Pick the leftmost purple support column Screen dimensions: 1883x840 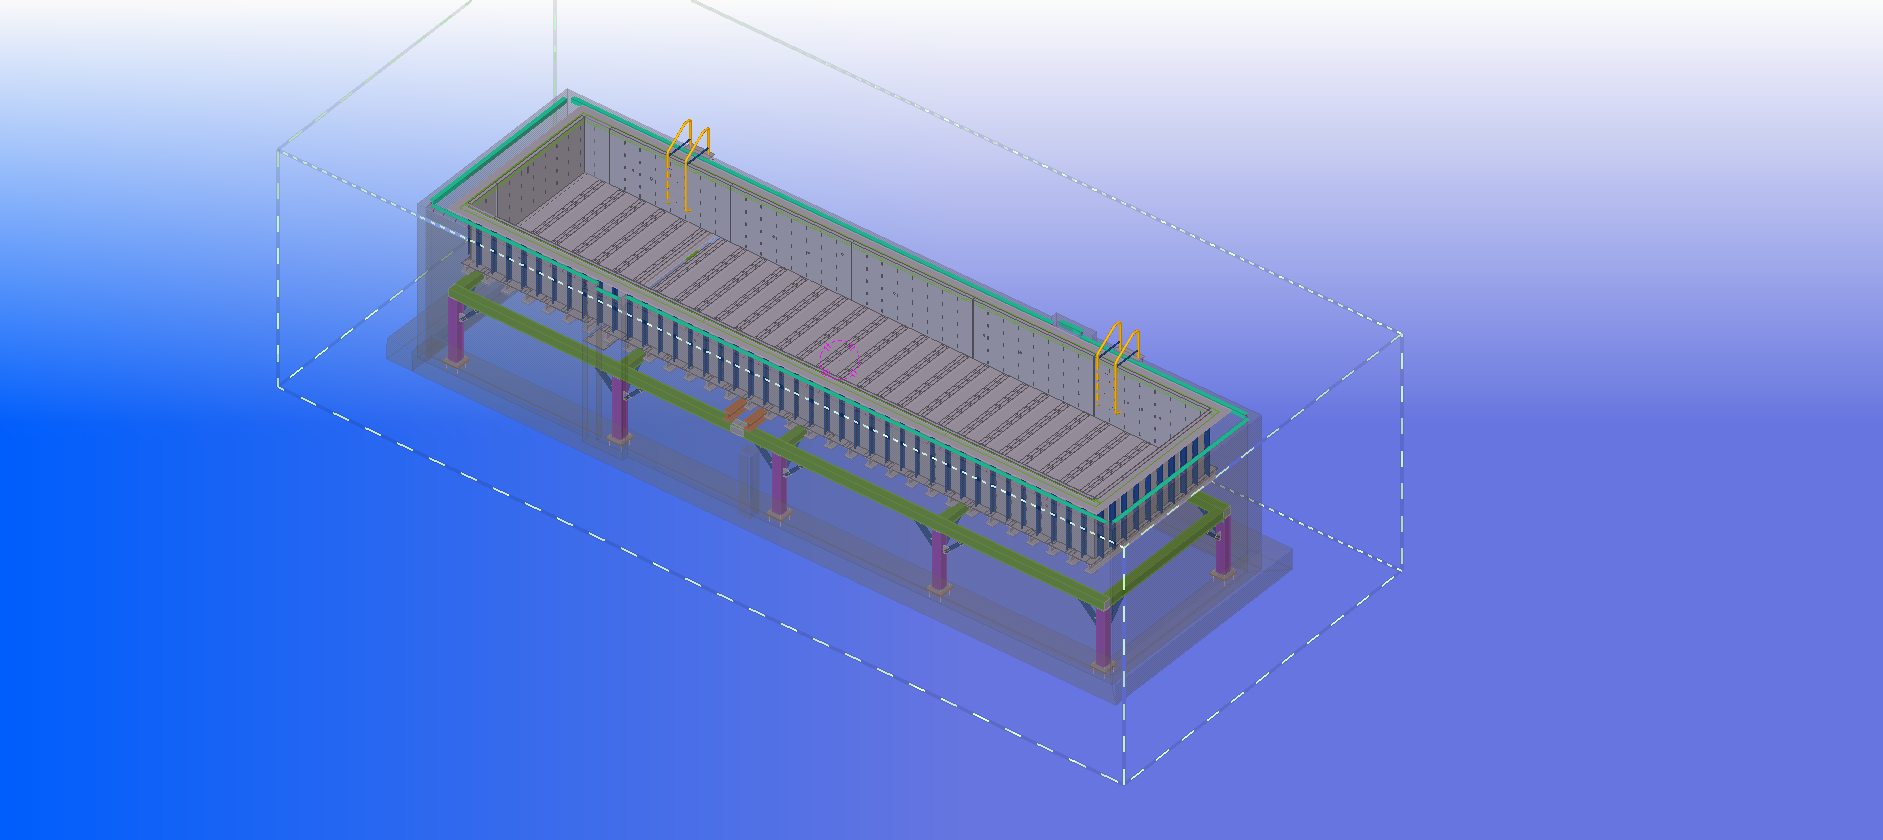[456, 338]
